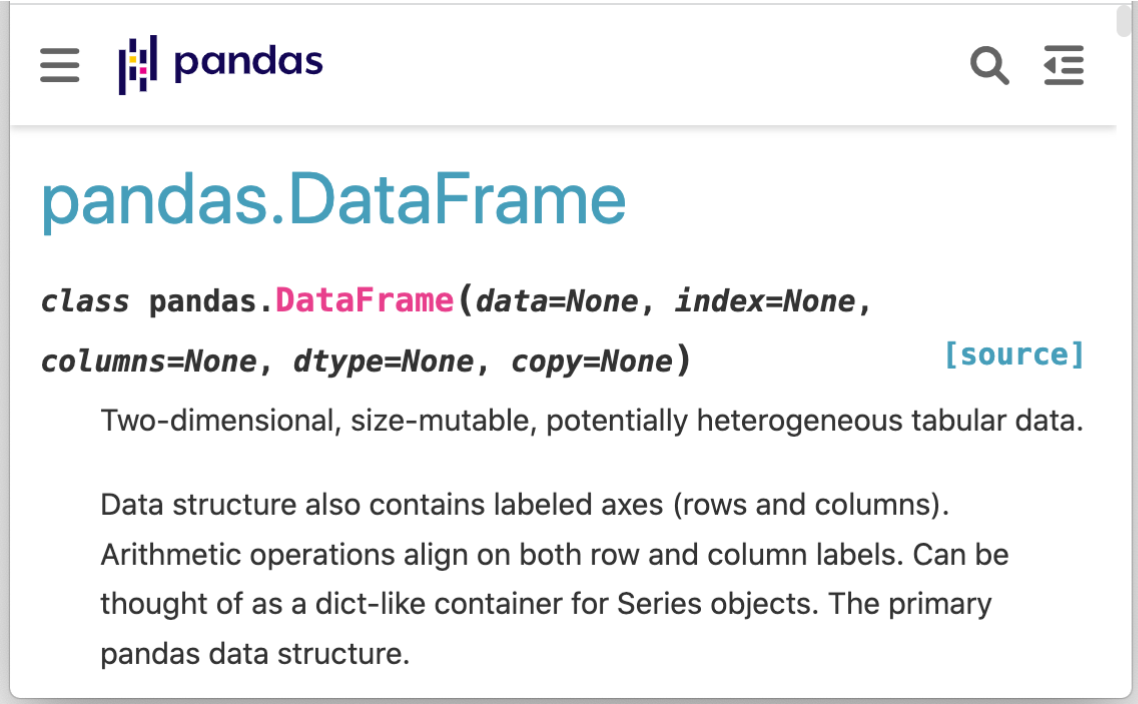Image resolution: width=1138 pixels, height=704 pixels.
Task: Click the 'pandas data structure.' closing line
Action: pos(255,655)
